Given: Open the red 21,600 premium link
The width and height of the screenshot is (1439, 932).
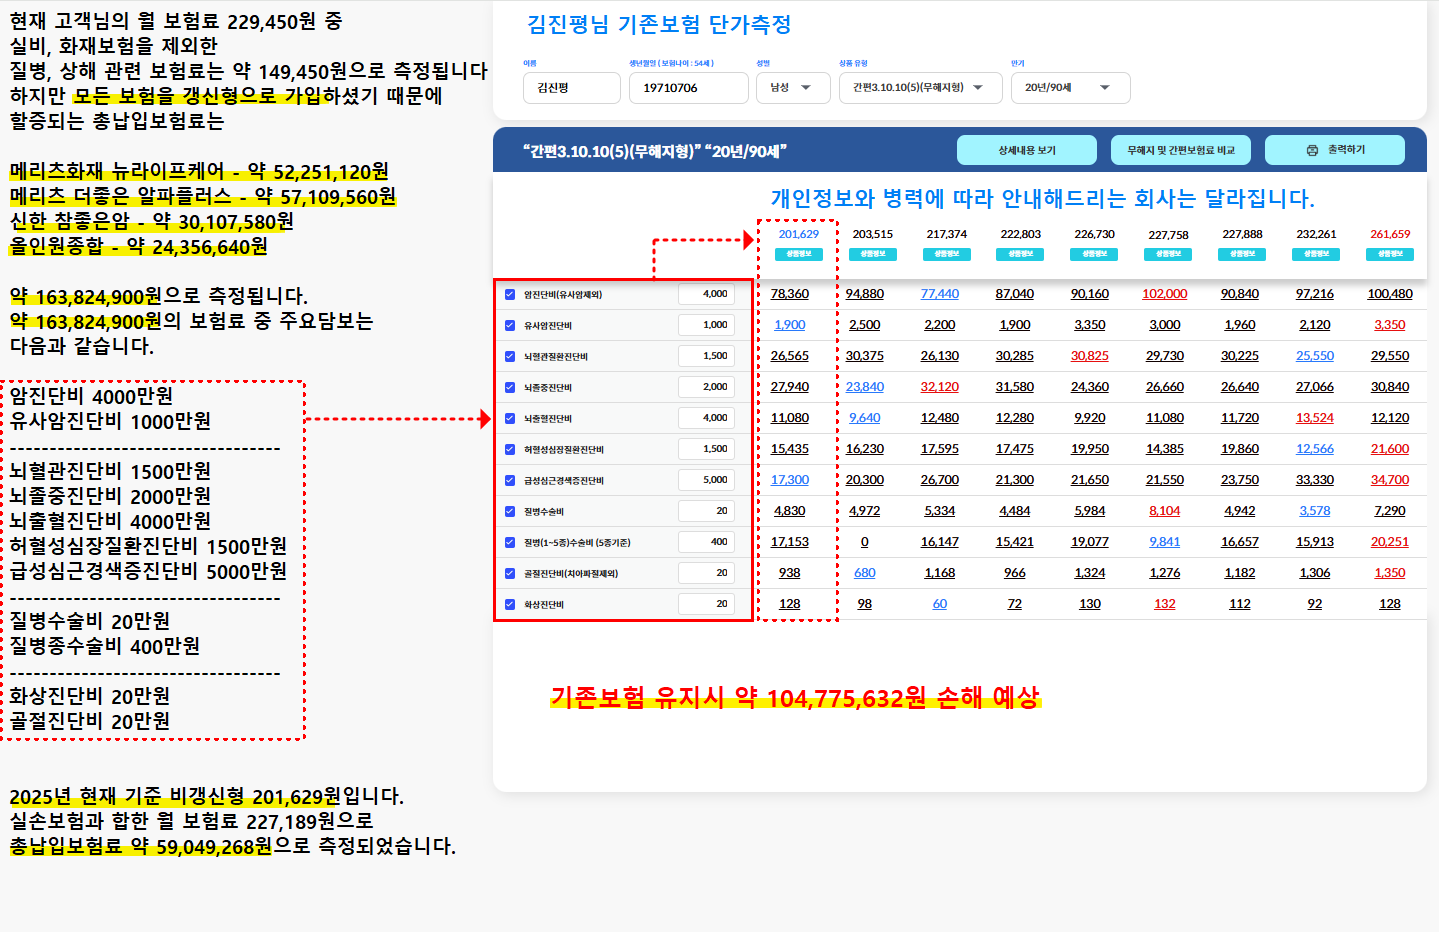Looking at the screenshot, I should [x=1390, y=449].
